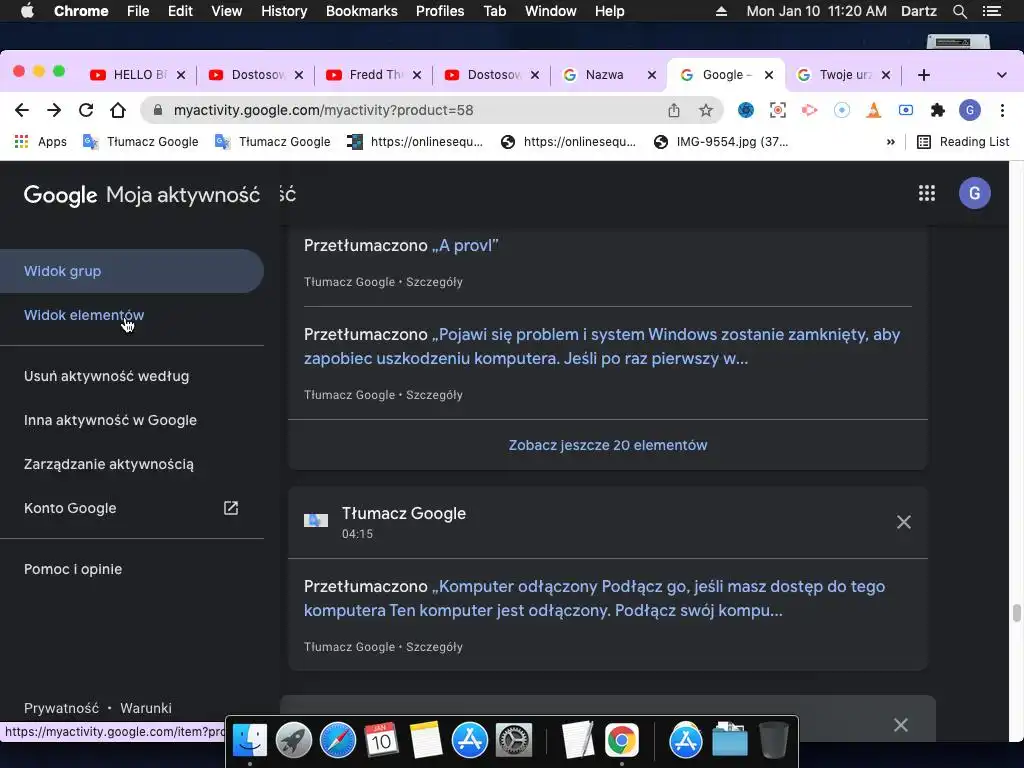Bookmark this page with the star icon
Screen dimensions: 1024x768
[x=706, y=110]
